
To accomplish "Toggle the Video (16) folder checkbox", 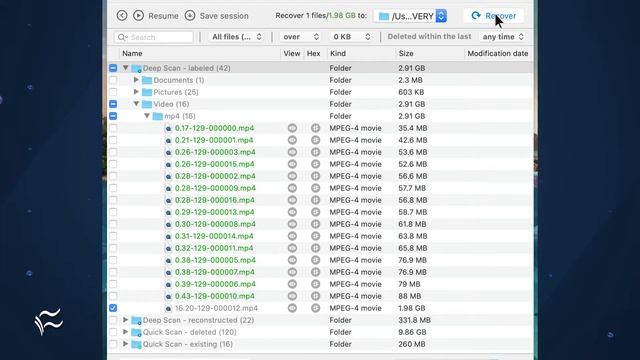I will click(x=113, y=104).
